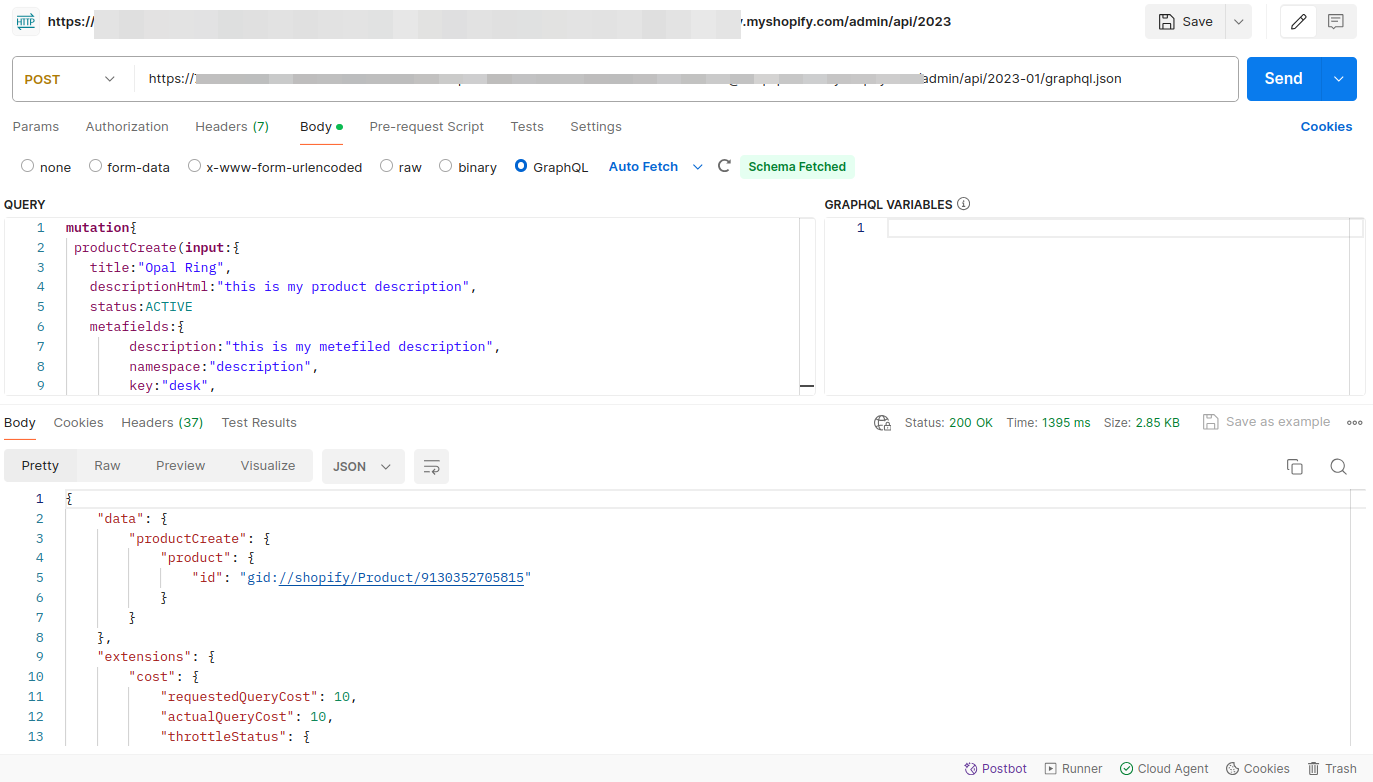Toggle word wrap icon in response

tap(431, 467)
